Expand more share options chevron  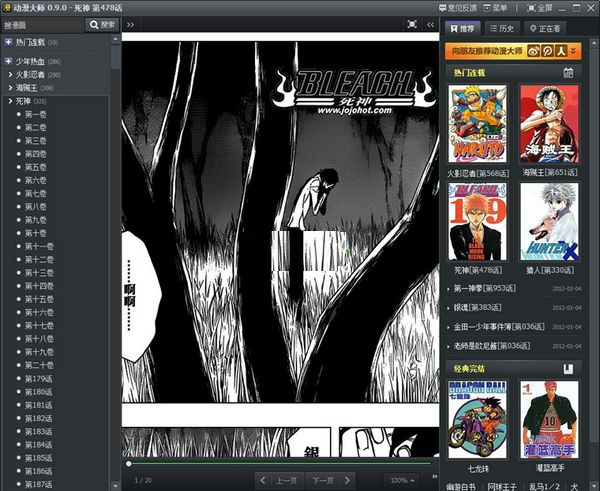click(573, 51)
